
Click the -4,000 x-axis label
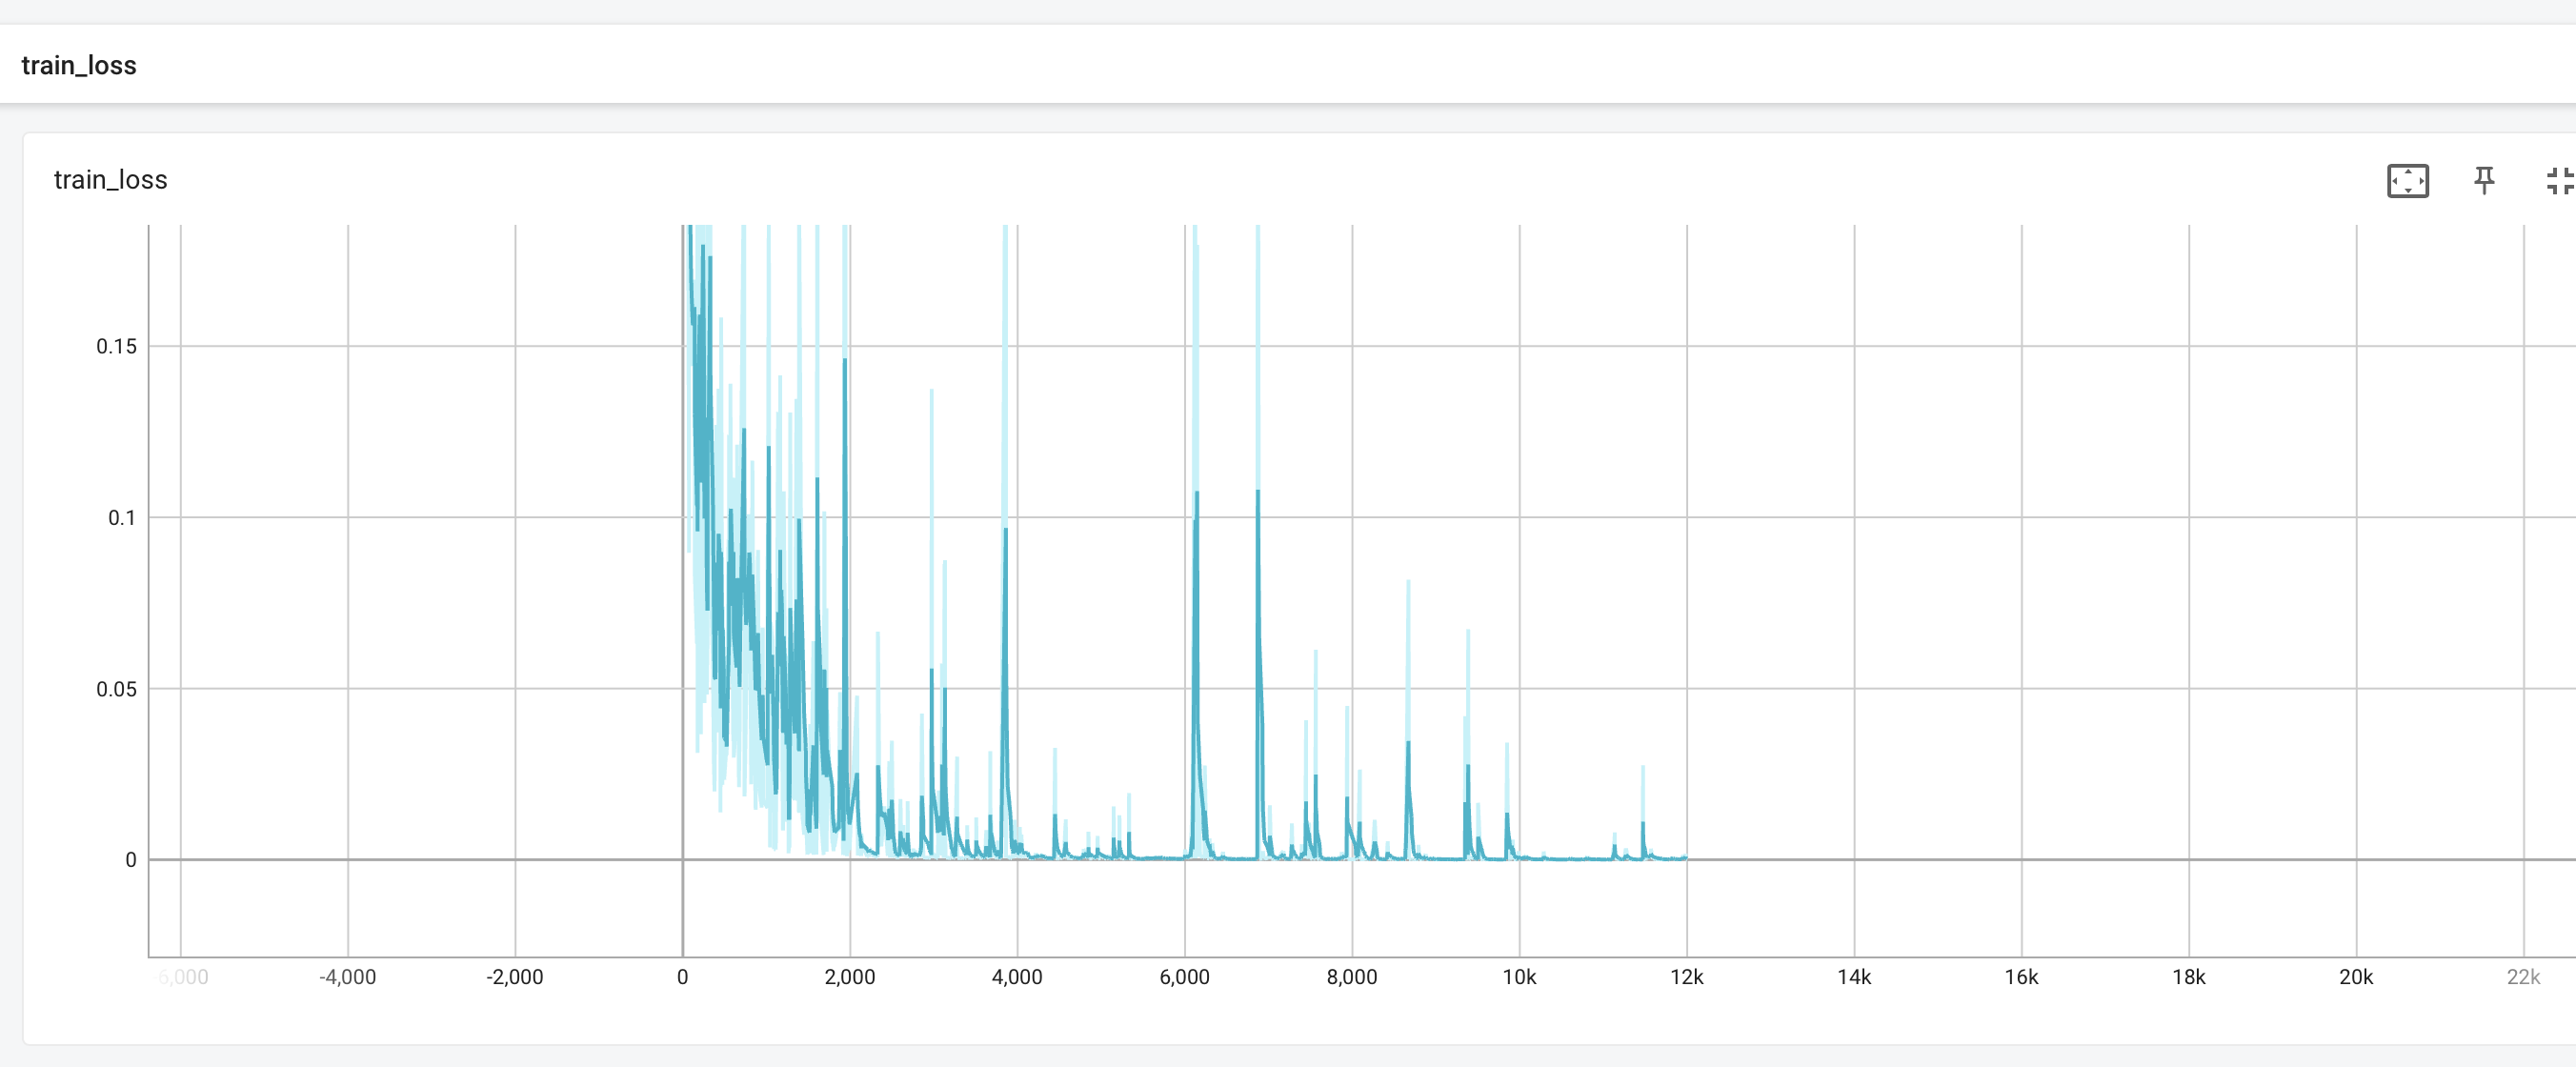coord(347,977)
